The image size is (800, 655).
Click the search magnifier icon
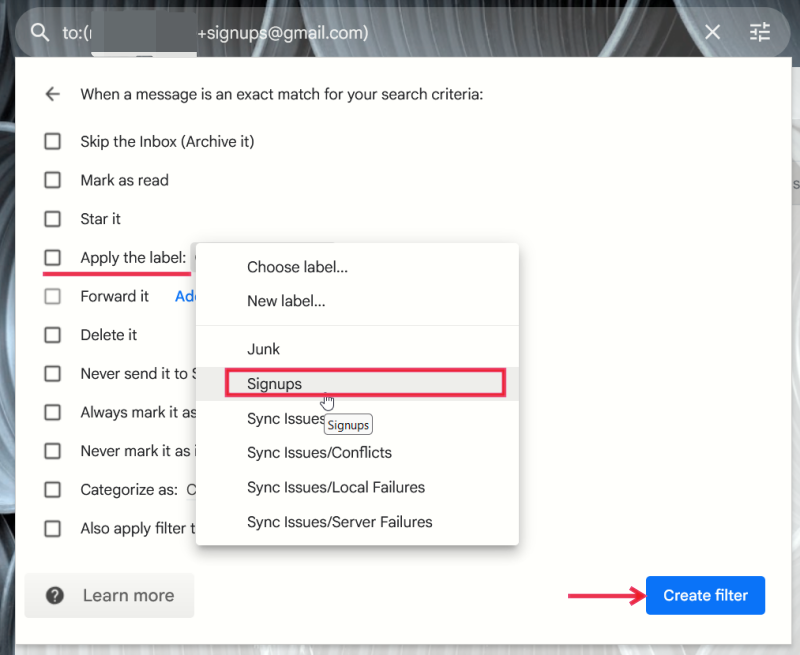(x=40, y=31)
